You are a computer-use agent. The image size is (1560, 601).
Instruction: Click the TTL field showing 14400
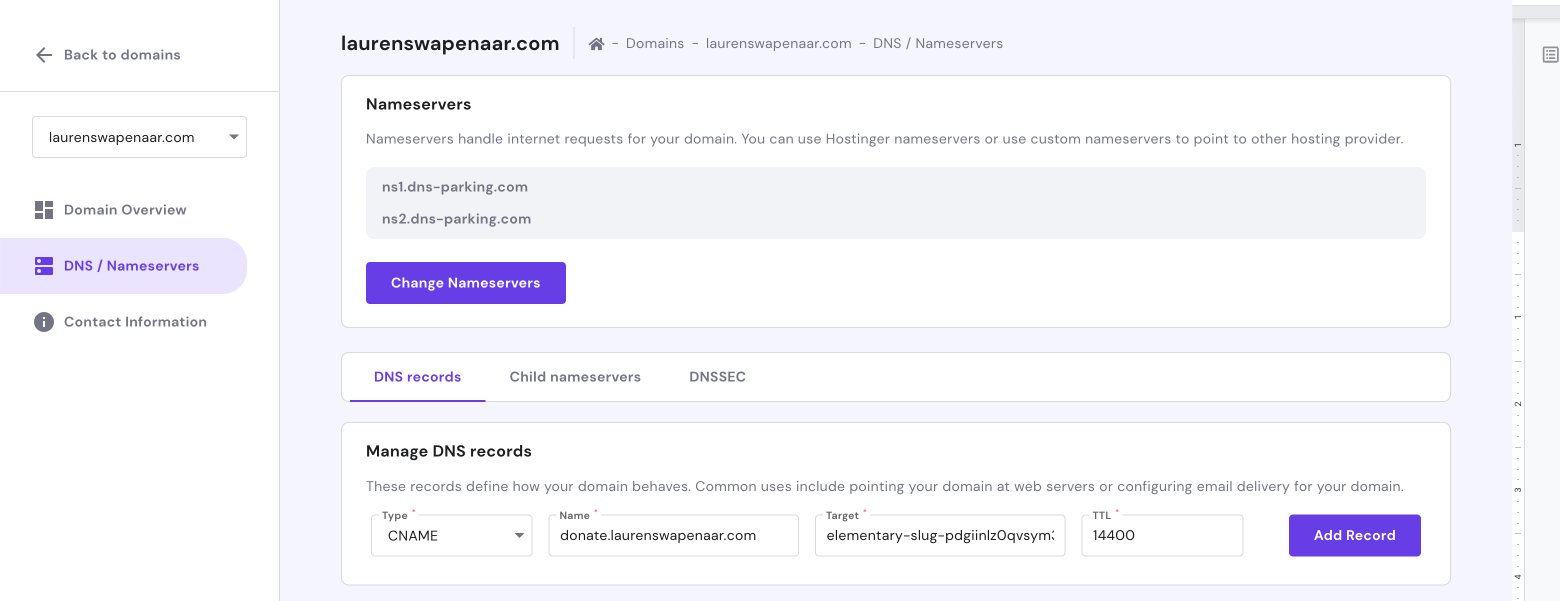click(1161, 535)
